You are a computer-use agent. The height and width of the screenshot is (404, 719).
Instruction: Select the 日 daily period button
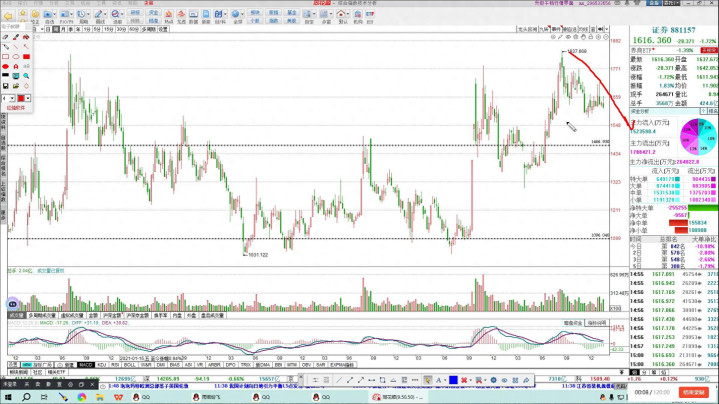coord(48,29)
